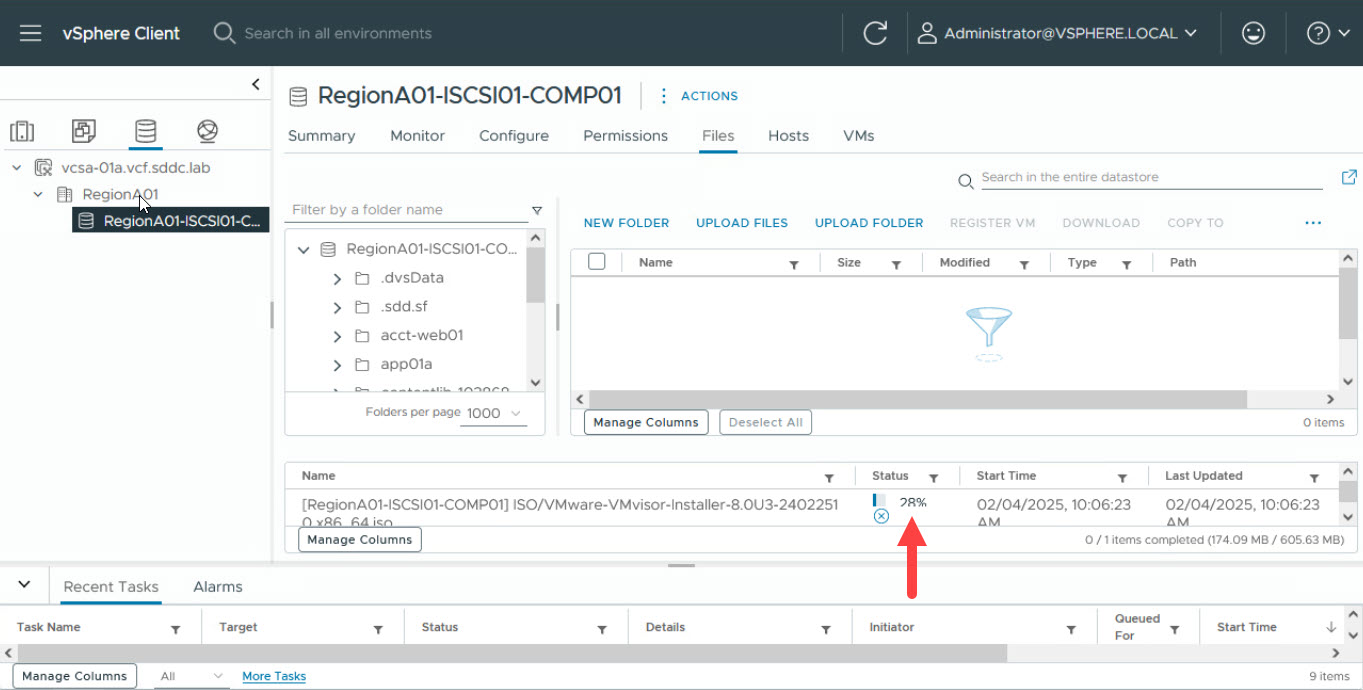
Task: Filter the files list Type column
Action: pos(1126,265)
